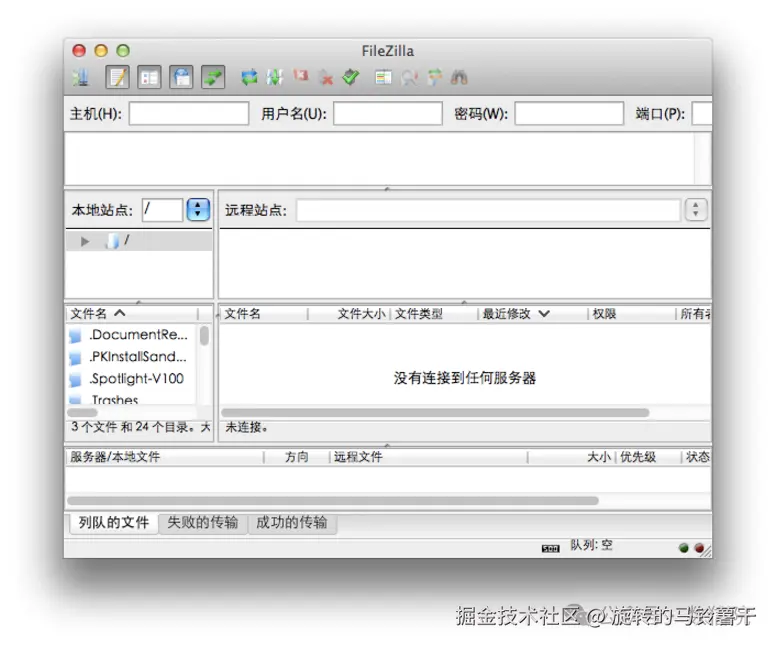Select the .DocumentRe... folder
The width and height of the screenshot is (775, 646).
click(x=132, y=335)
